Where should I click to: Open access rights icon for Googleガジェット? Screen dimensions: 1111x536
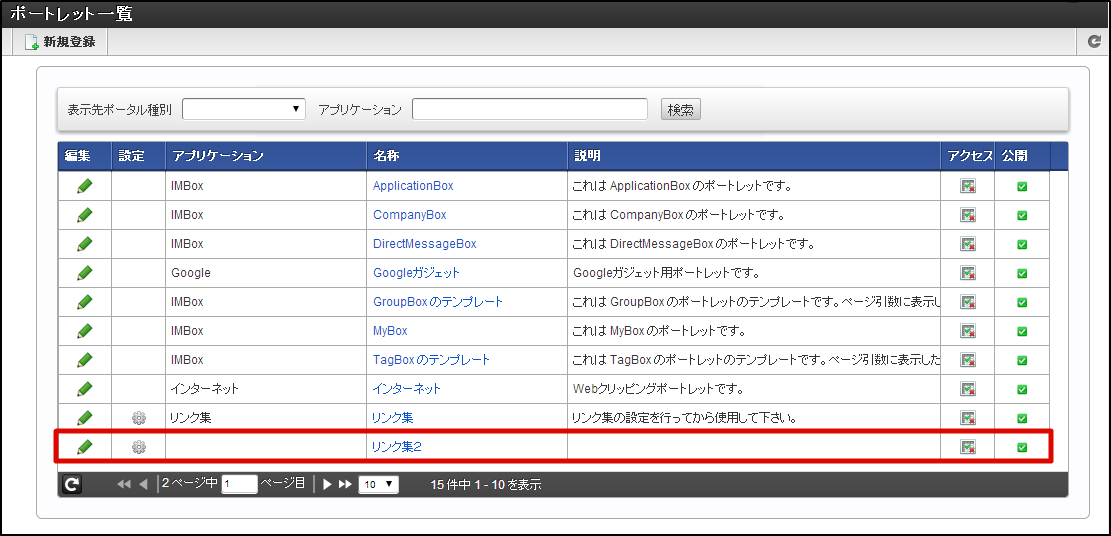point(968,273)
